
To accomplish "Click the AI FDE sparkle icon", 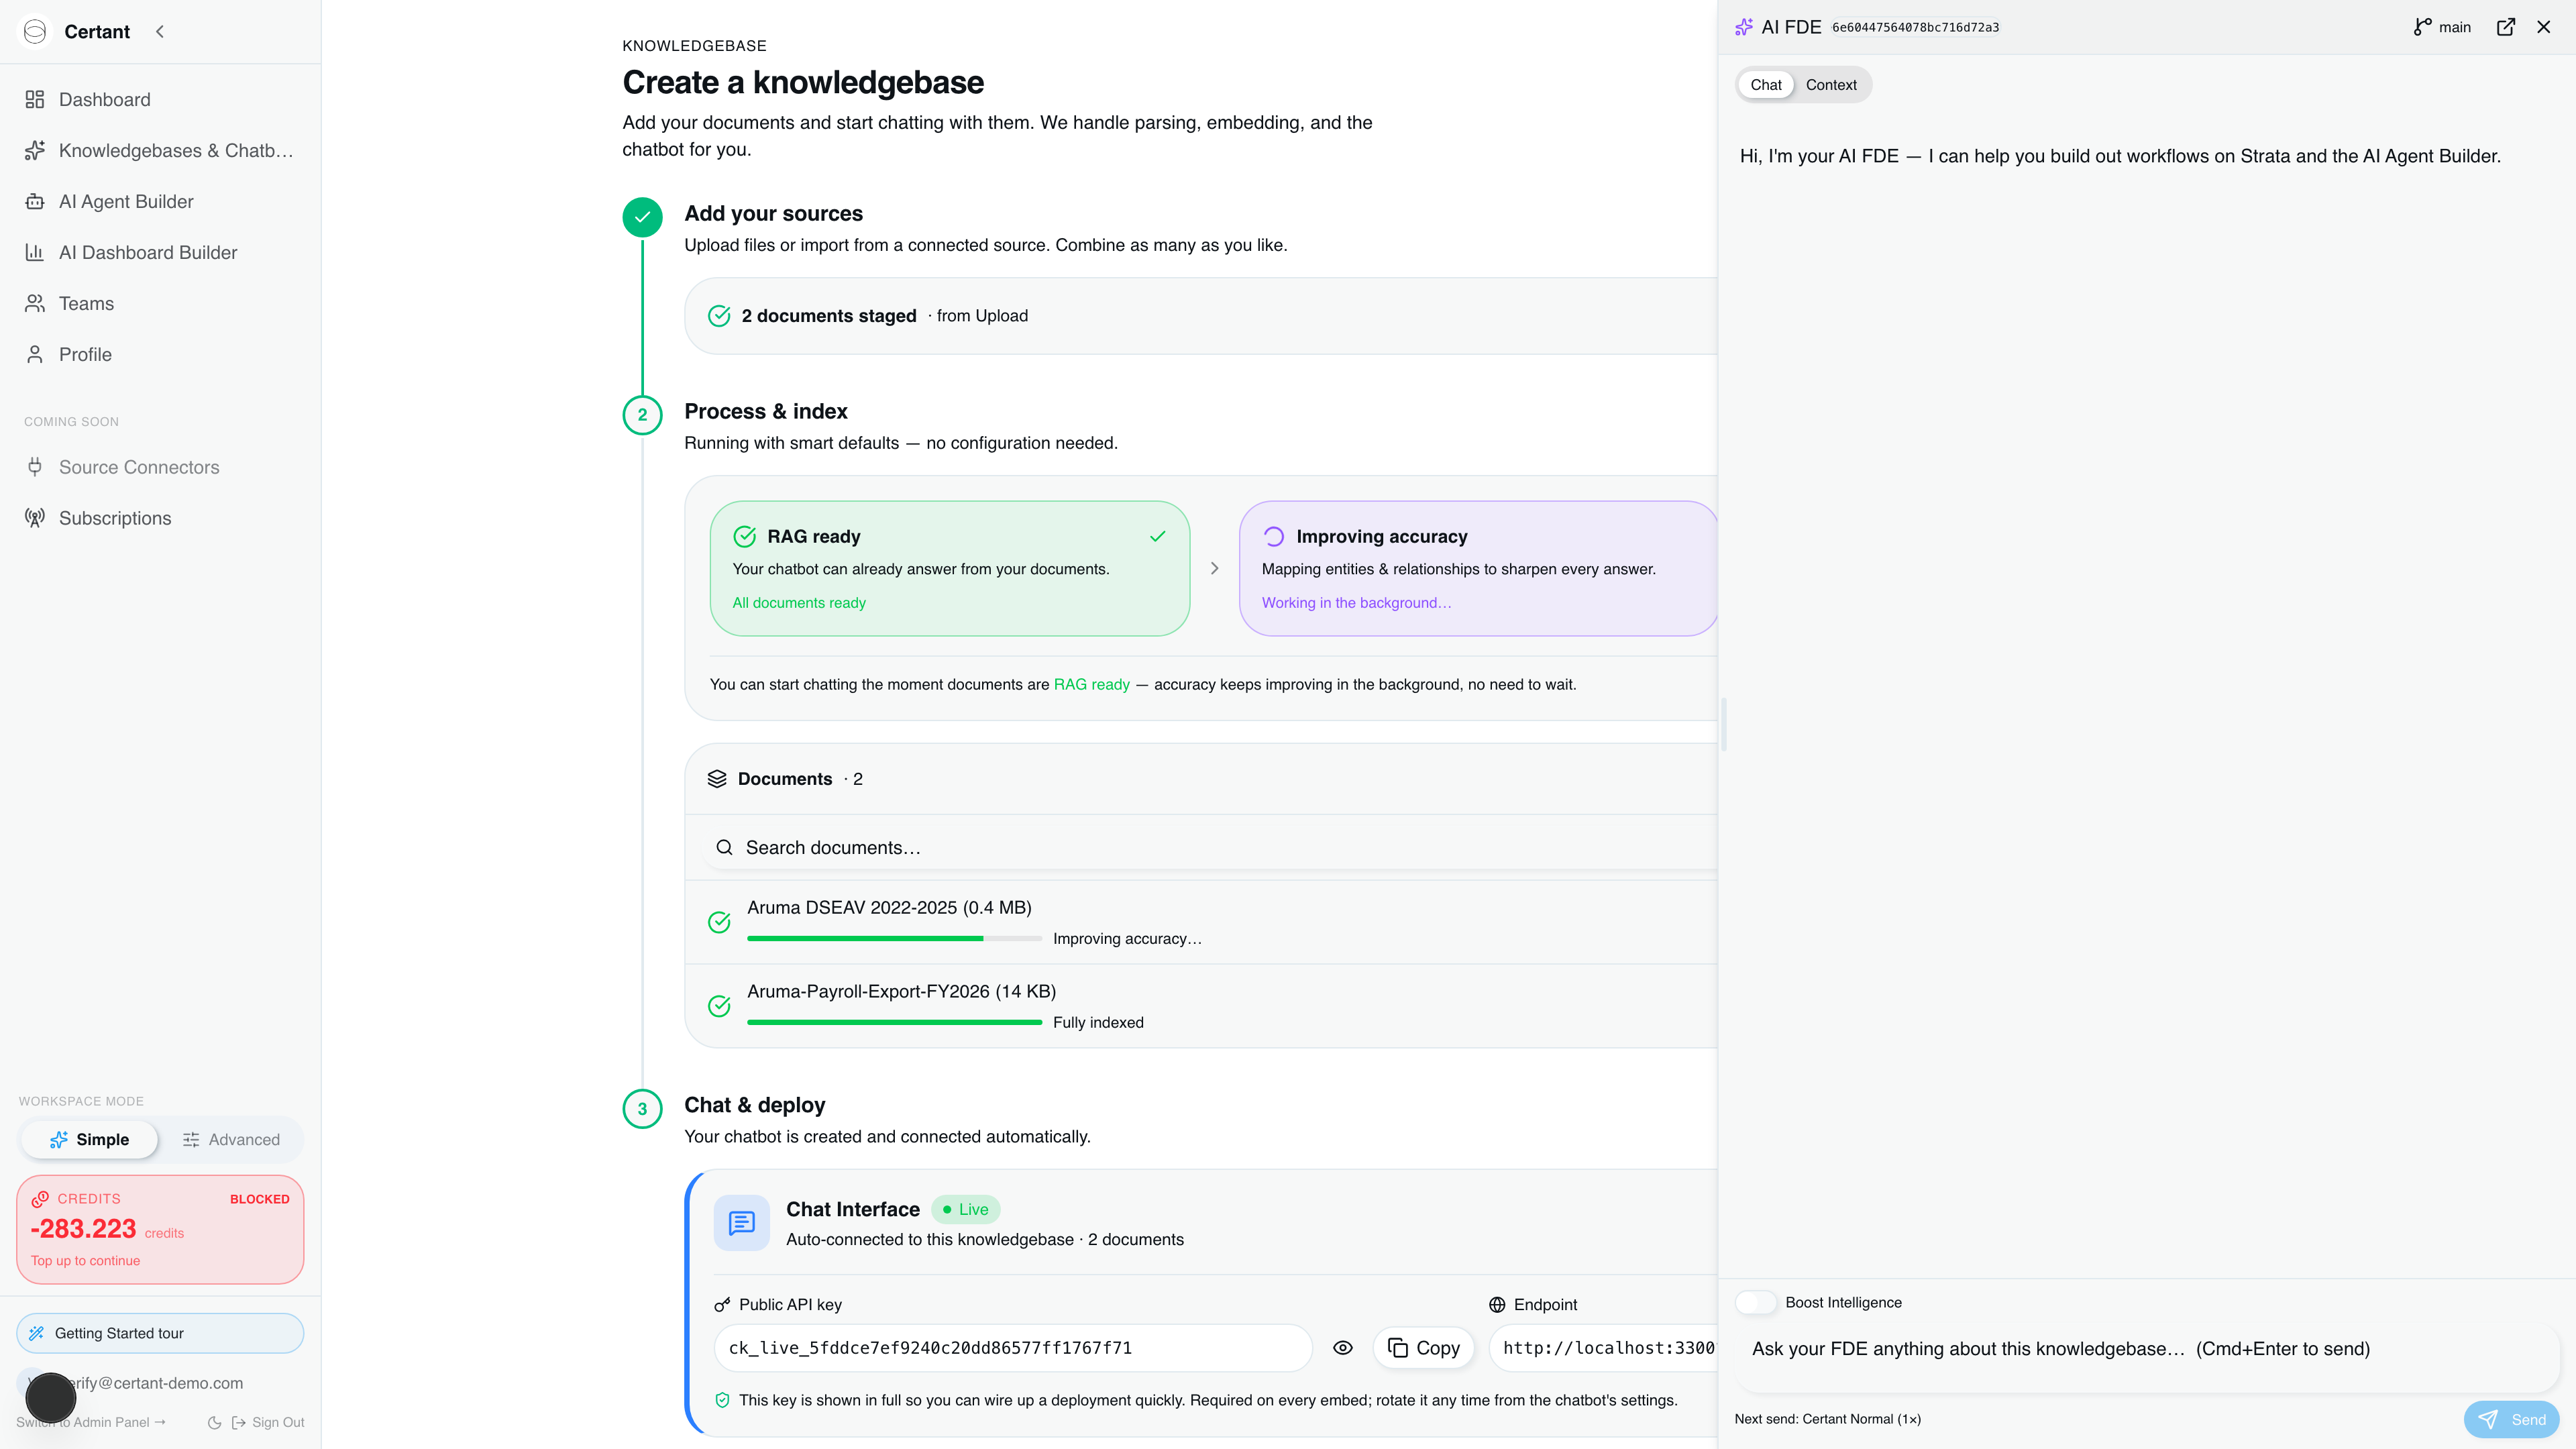I will pos(1744,27).
